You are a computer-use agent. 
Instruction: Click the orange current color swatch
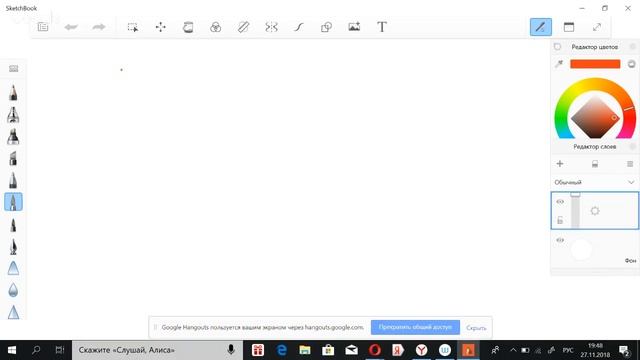pos(595,64)
